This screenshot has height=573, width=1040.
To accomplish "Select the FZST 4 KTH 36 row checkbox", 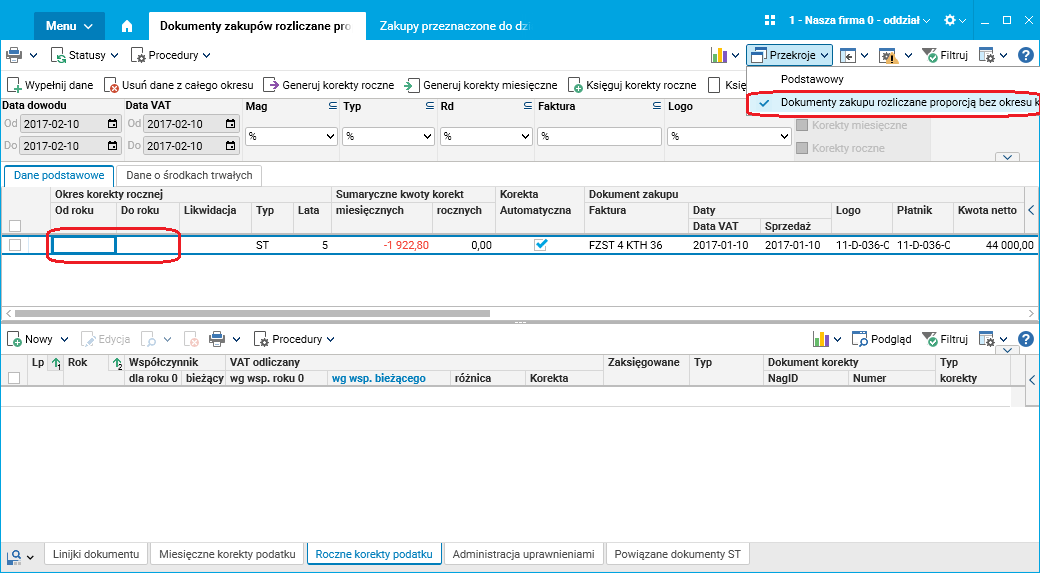I will pos(15,245).
